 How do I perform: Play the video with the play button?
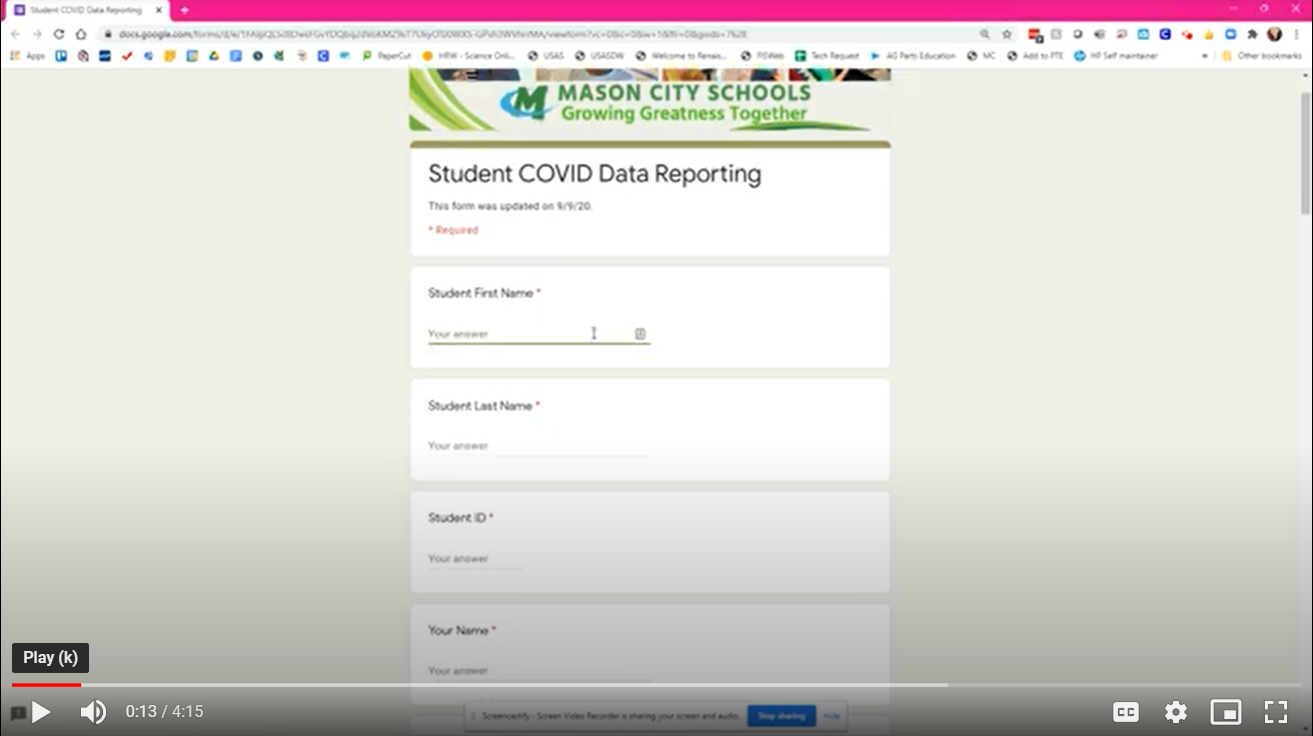tap(41, 712)
